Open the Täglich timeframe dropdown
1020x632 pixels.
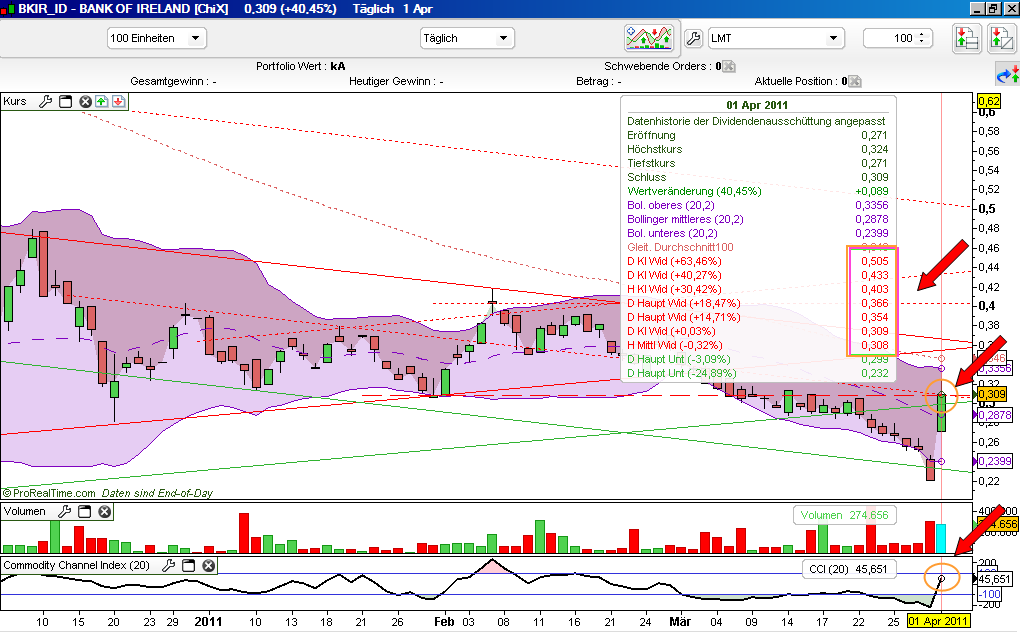[x=467, y=38]
